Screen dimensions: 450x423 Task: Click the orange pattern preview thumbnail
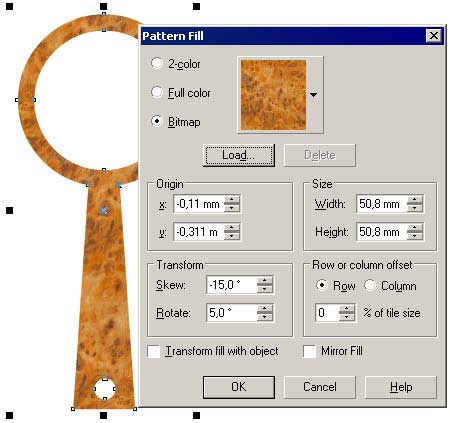[x=273, y=95]
